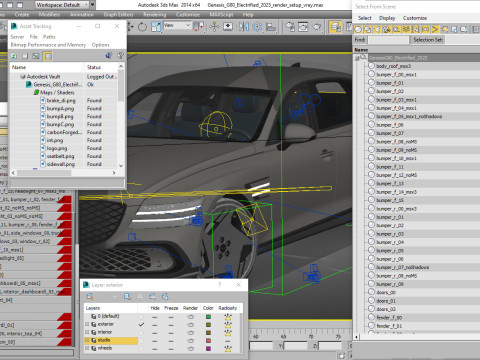Click the Status Log icon in Asset Tracking
Image resolution: width=480 pixels, height=360 pixels.
click(x=25, y=56)
